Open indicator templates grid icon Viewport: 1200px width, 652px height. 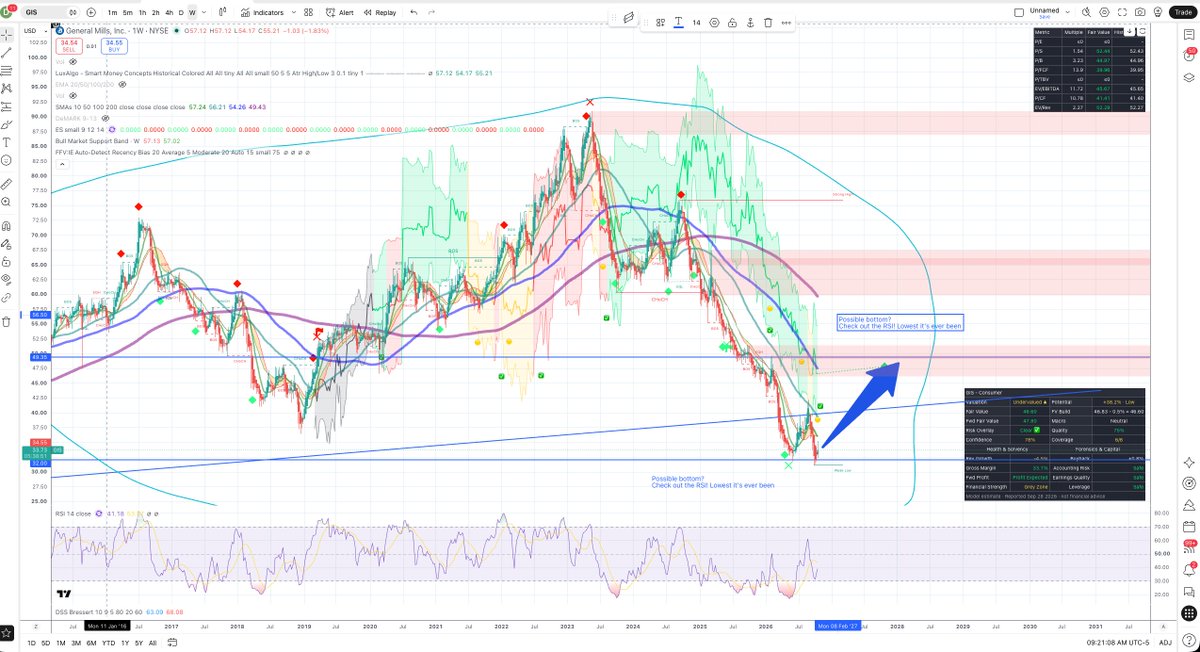pyautogui.click(x=308, y=12)
